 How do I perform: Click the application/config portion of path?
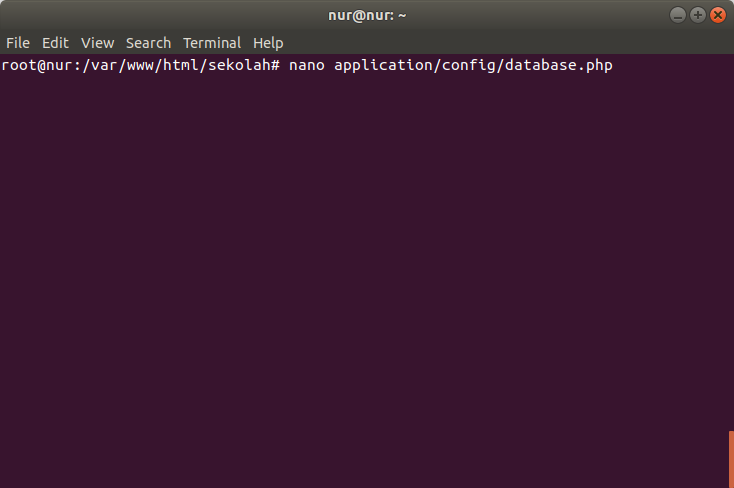pos(415,65)
